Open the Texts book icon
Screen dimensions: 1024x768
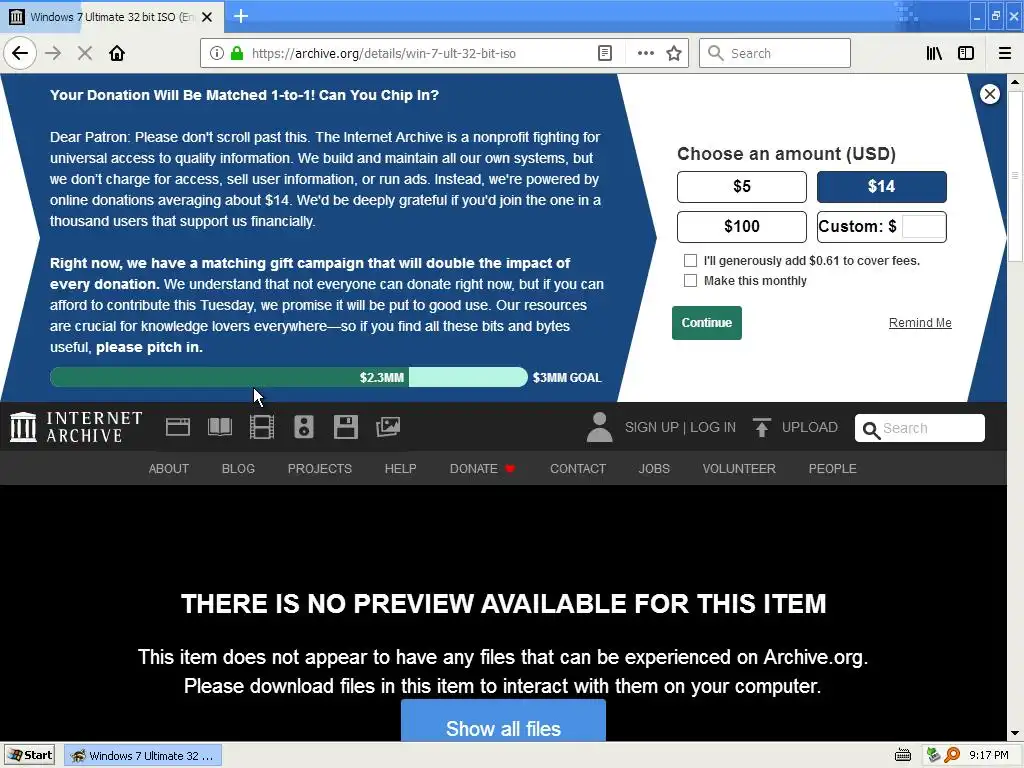coord(219,427)
